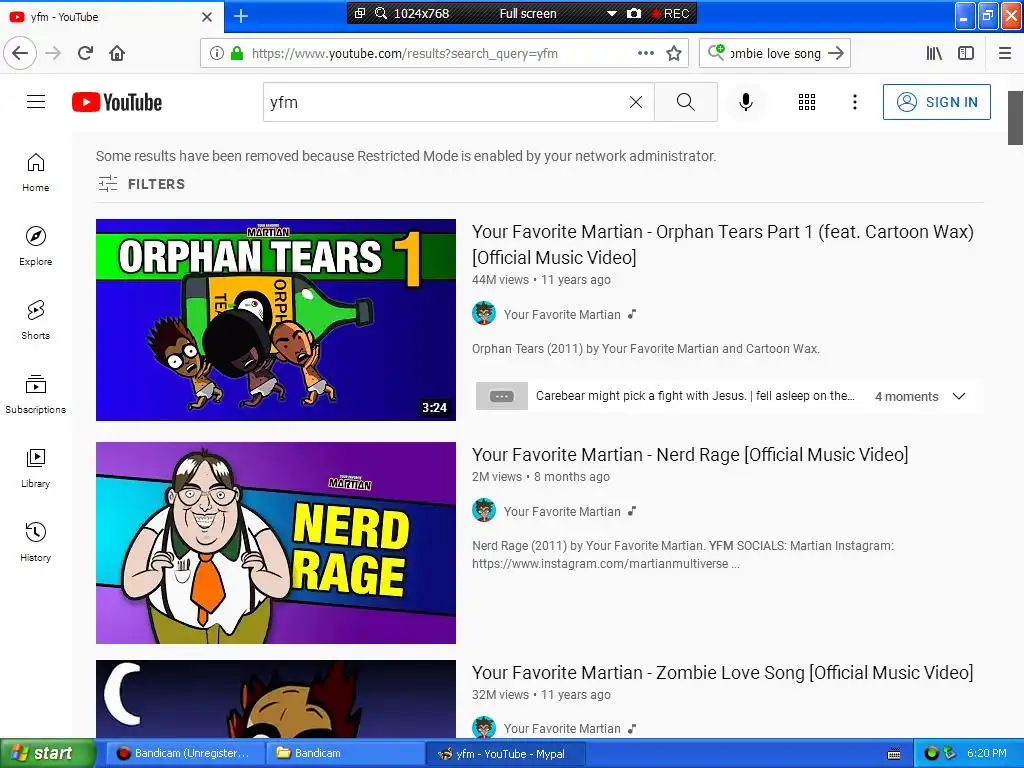This screenshot has height=768, width=1024.
Task: Go to browser home page
Action: point(118,54)
